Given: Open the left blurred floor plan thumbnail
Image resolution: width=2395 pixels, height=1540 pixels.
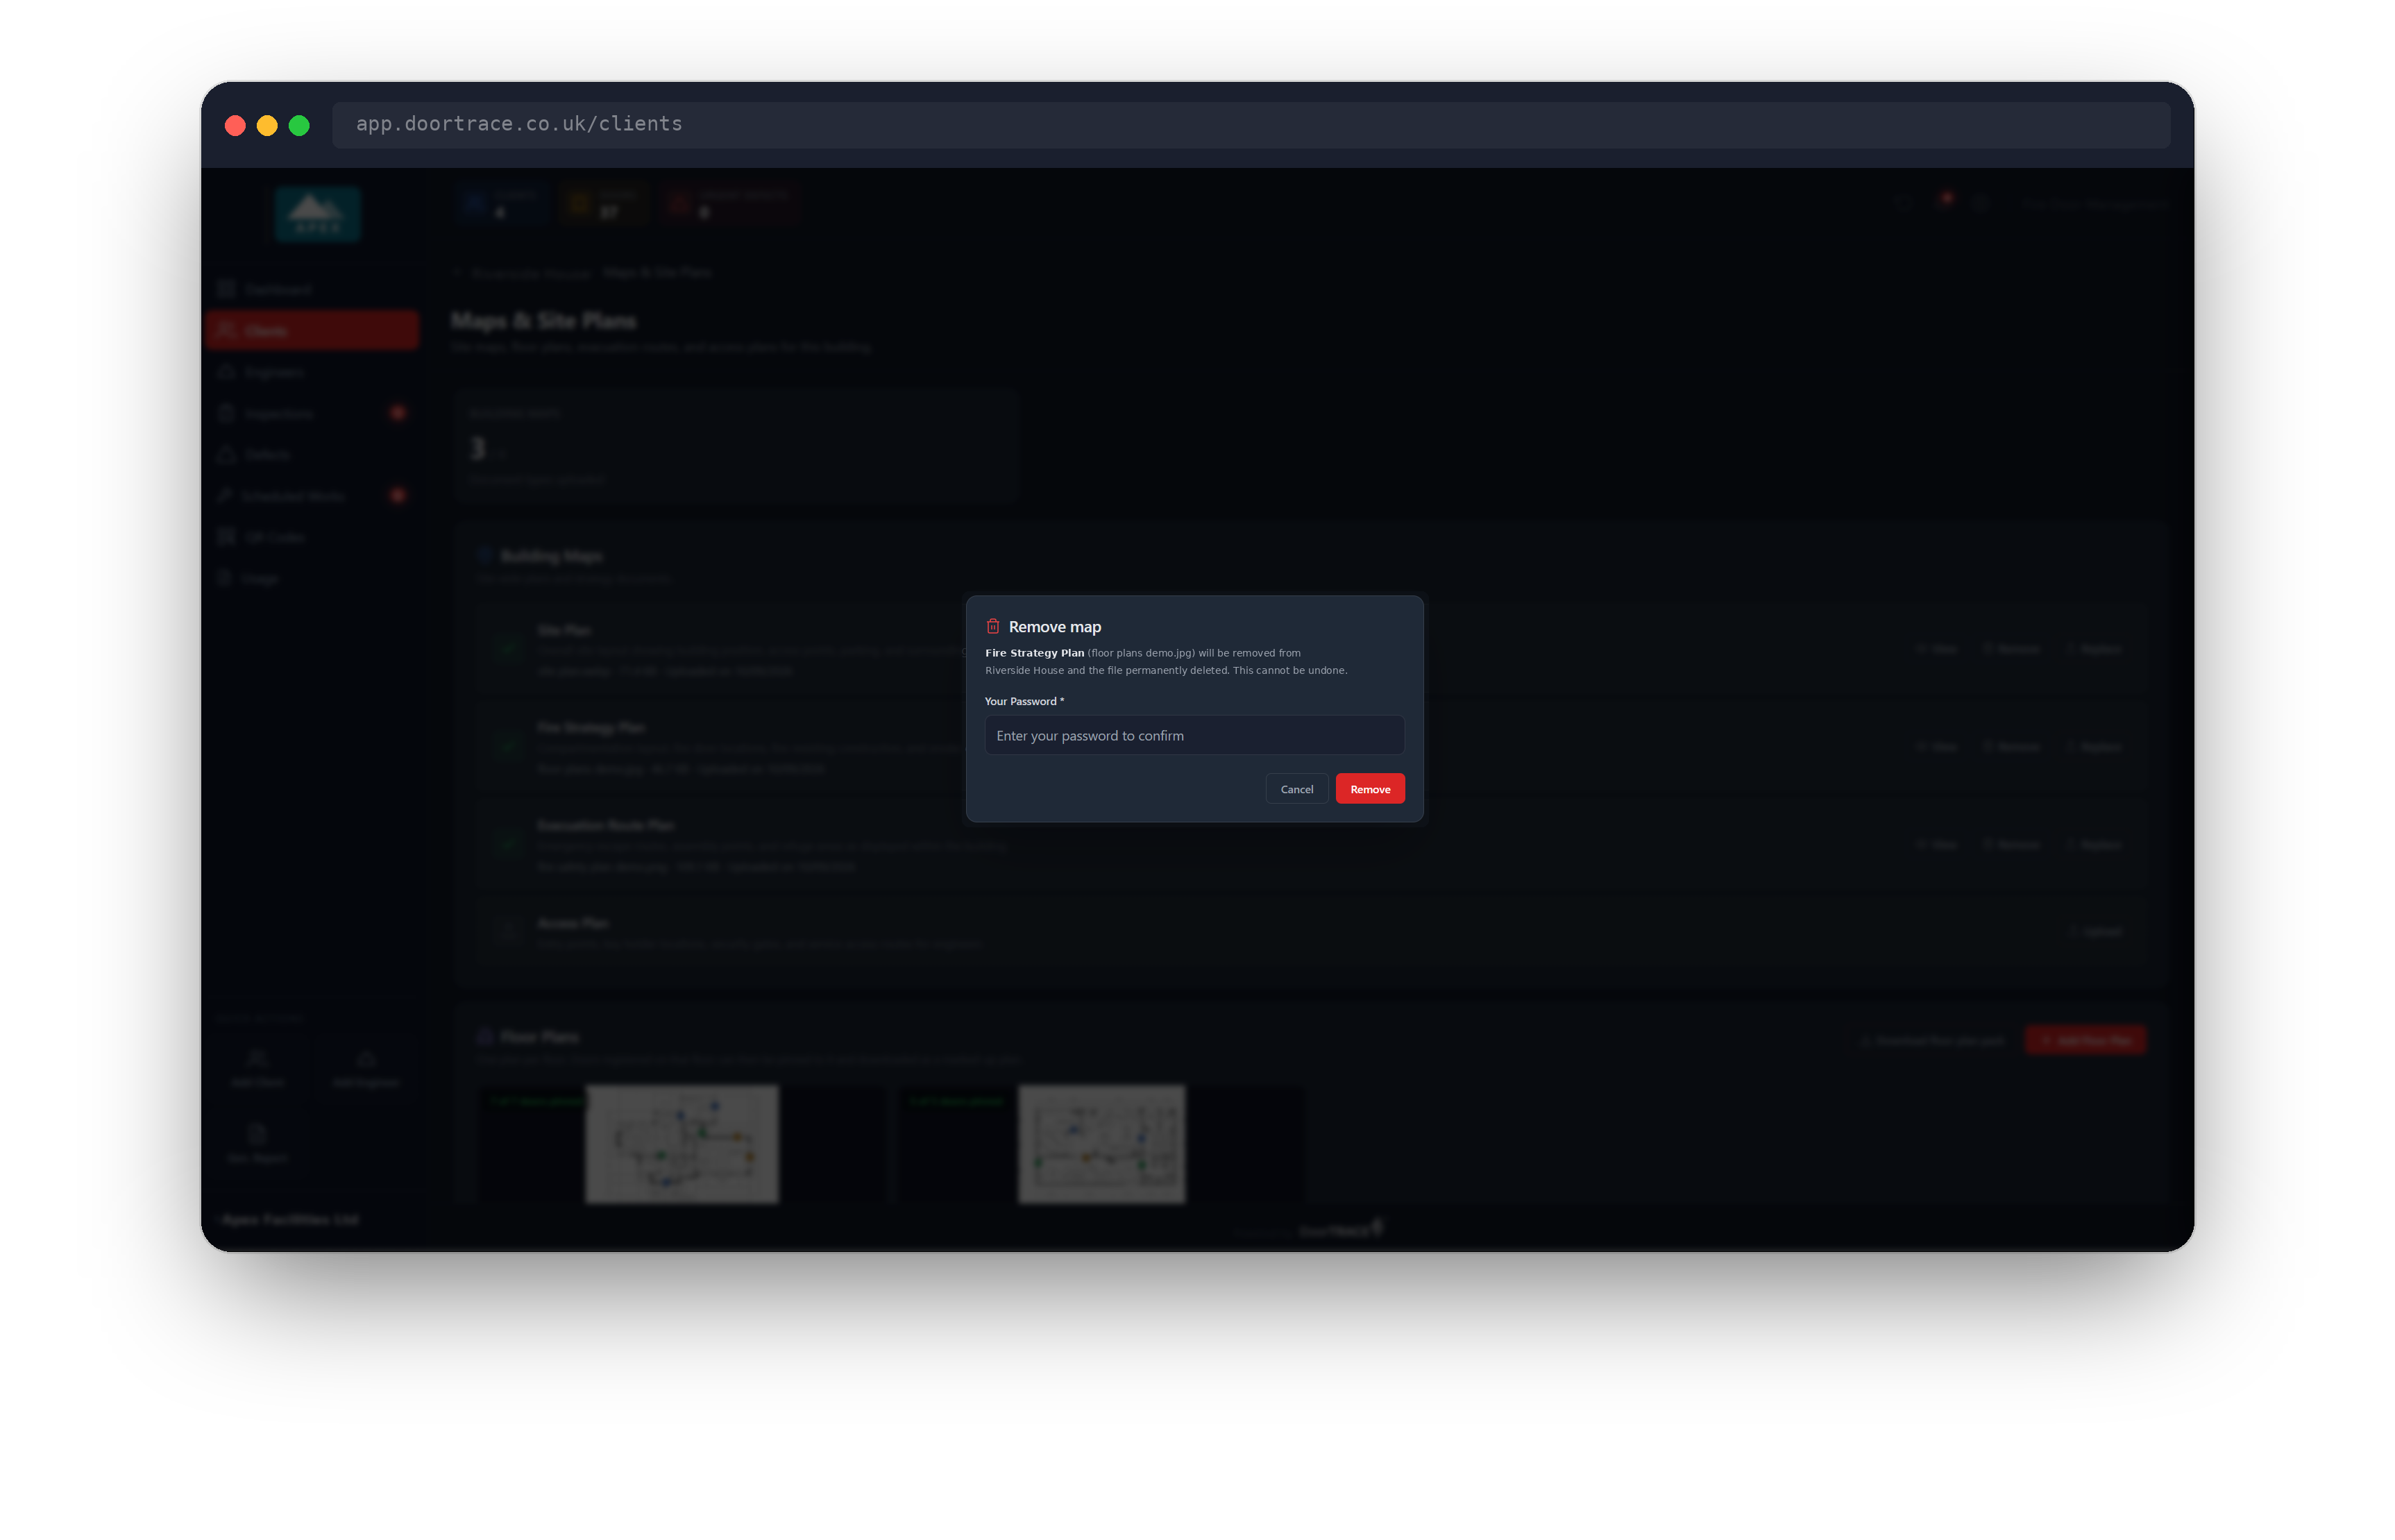Looking at the screenshot, I should click(x=681, y=1143).
